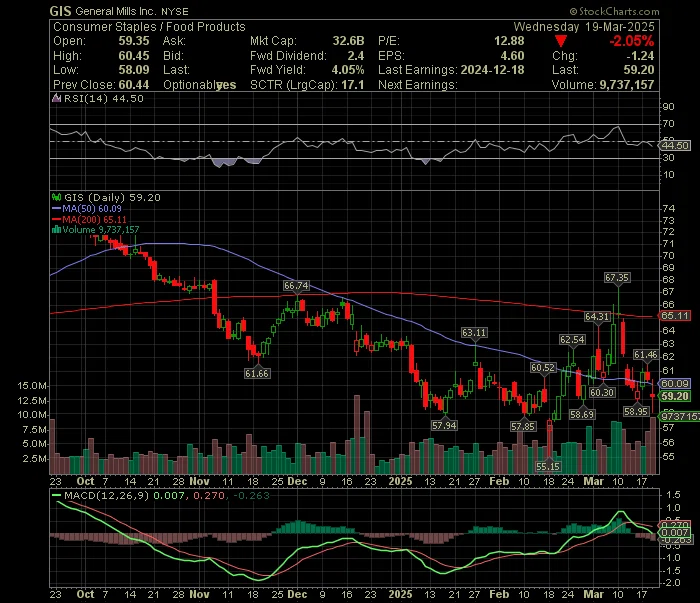Image resolution: width=700 pixels, height=603 pixels.
Task: Click the GIS (Daily) candlestick legend icon
Action: pyautogui.click(x=56, y=197)
